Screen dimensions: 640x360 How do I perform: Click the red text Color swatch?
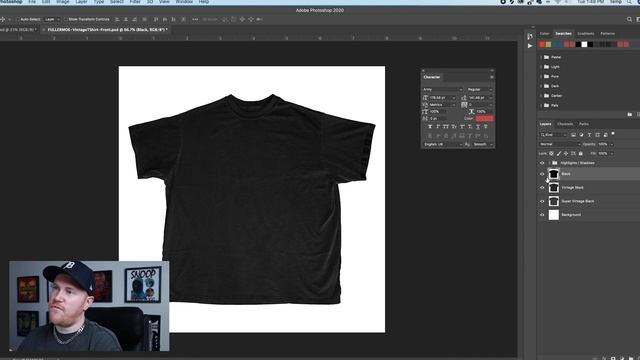tap(484, 118)
